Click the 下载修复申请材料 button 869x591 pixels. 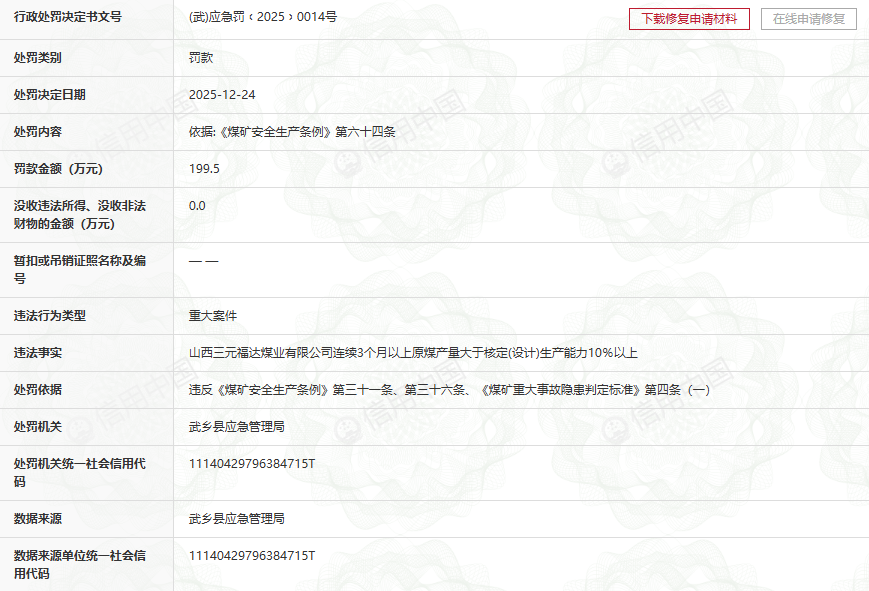point(689,19)
